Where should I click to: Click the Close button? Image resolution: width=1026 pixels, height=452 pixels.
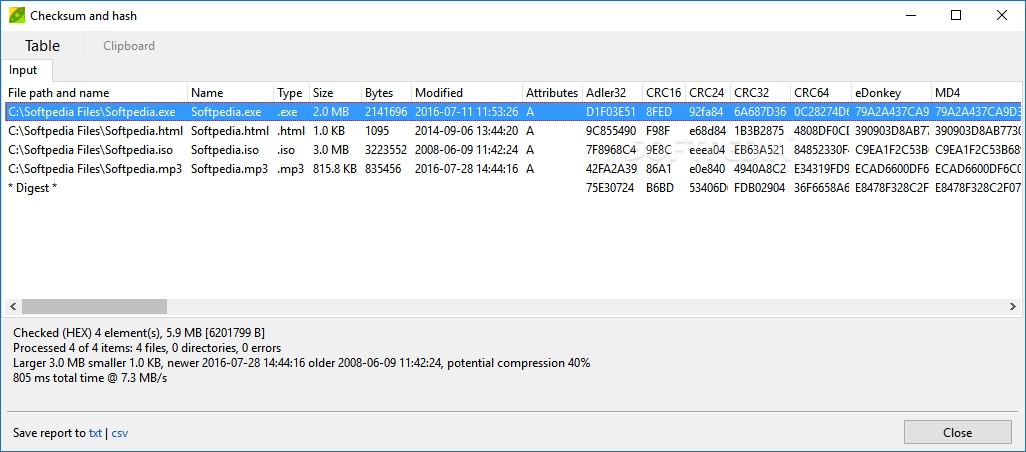click(x=957, y=432)
